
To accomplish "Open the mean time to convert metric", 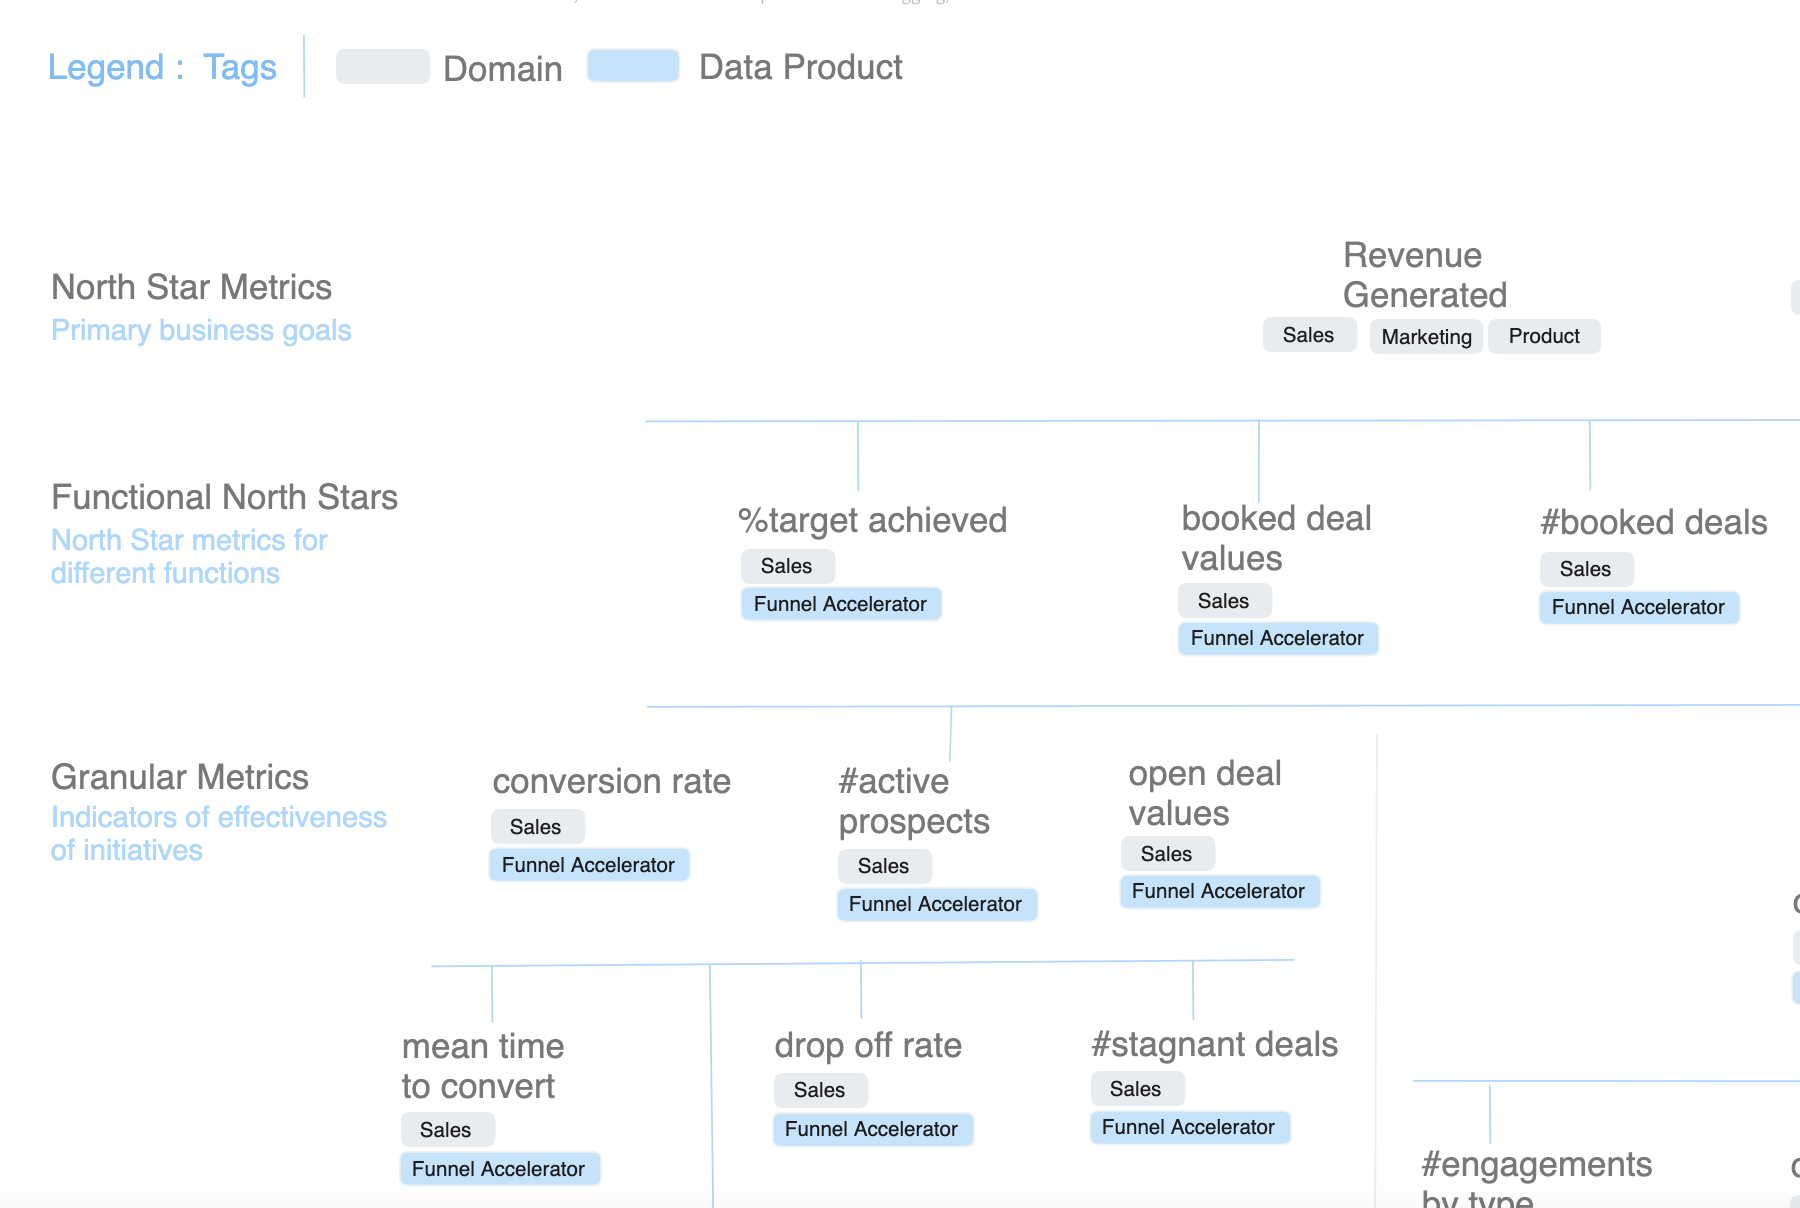I will coord(482,1066).
